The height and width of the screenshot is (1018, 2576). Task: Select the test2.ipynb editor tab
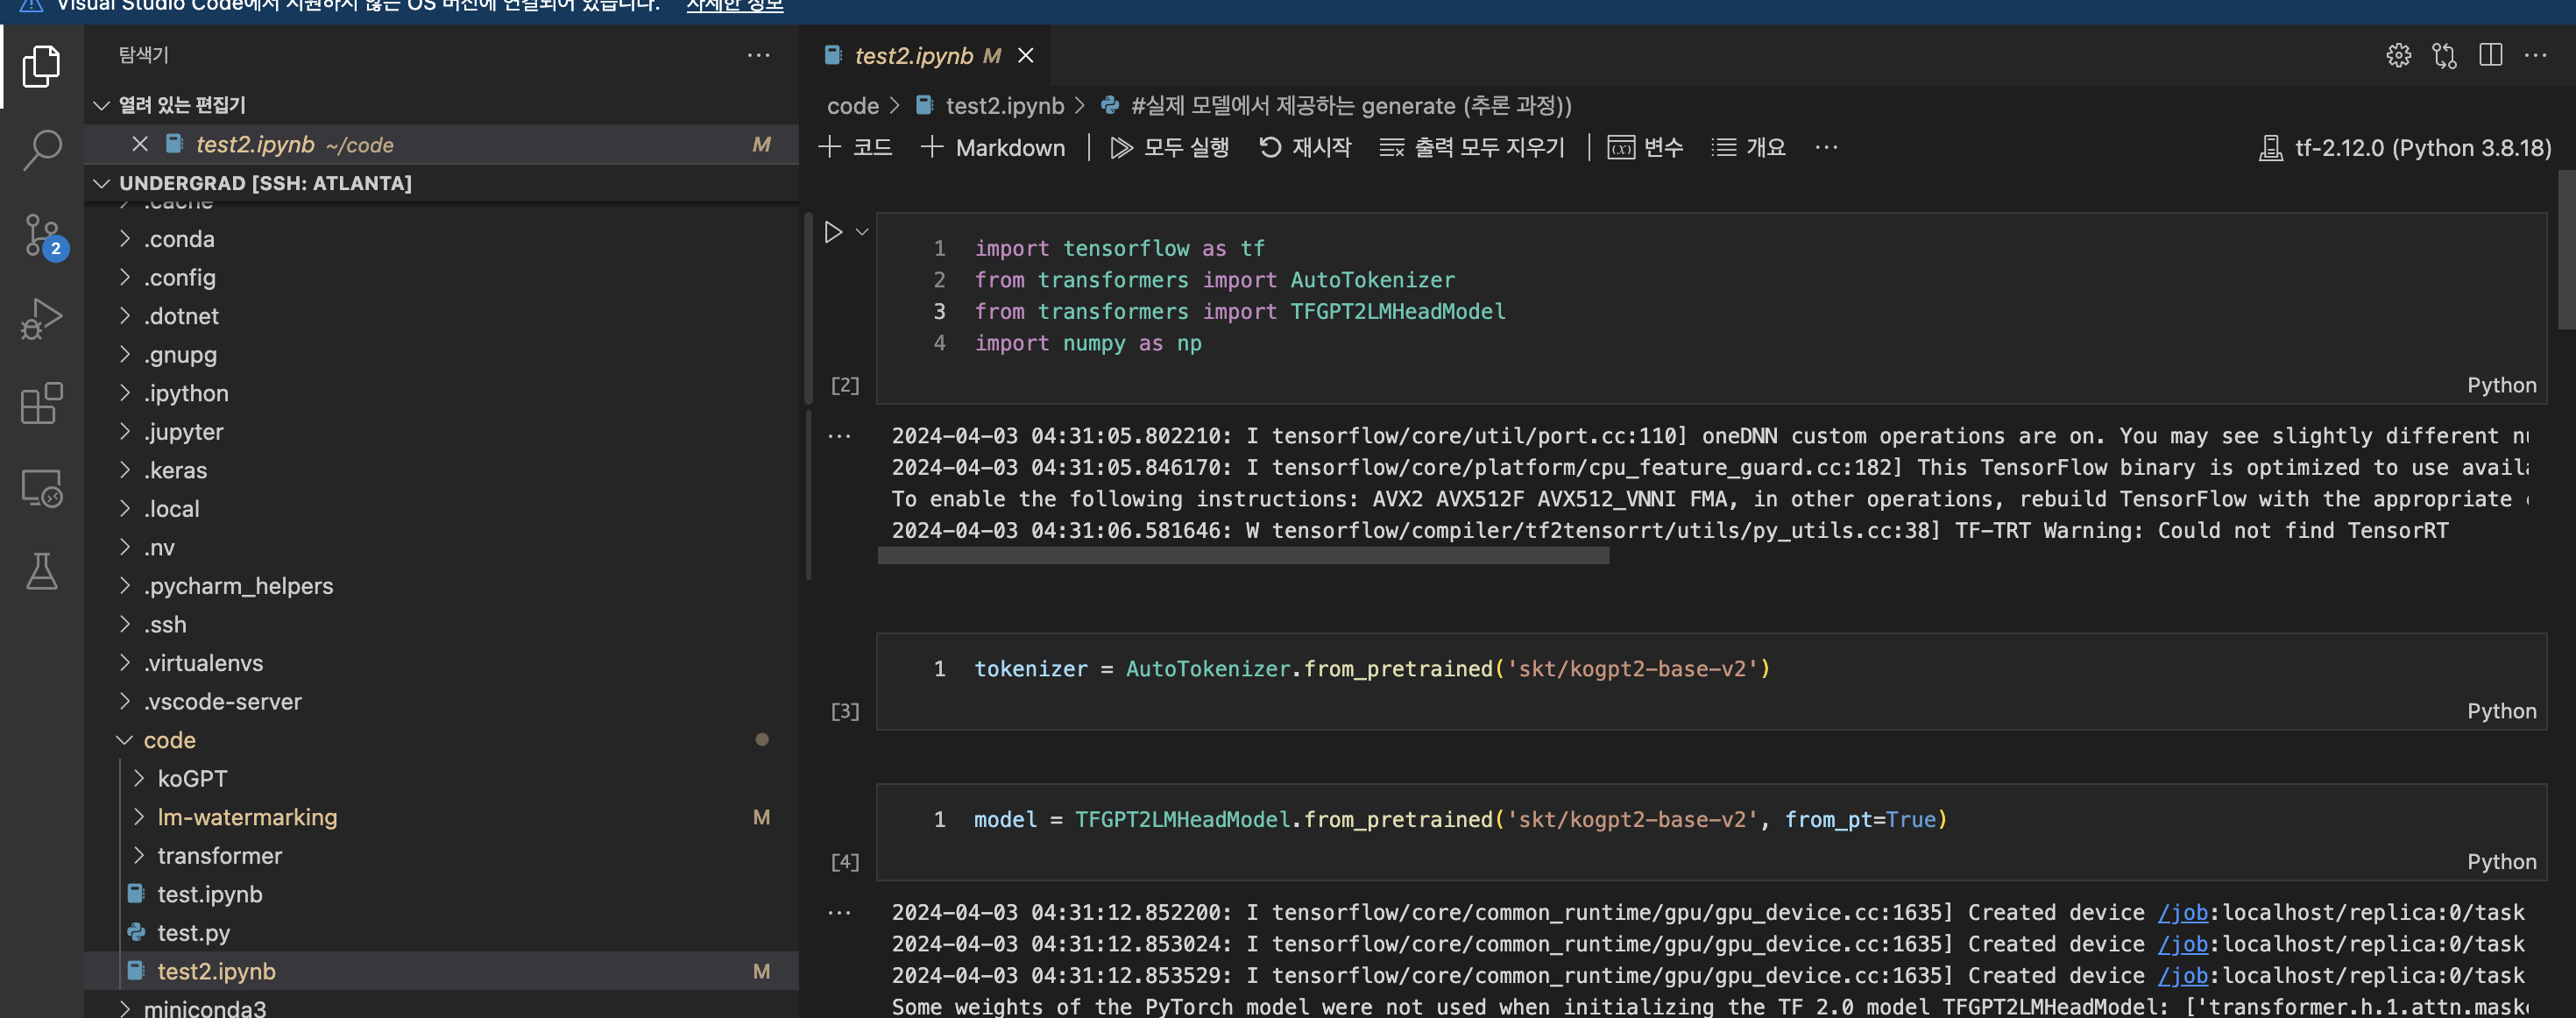(913, 55)
